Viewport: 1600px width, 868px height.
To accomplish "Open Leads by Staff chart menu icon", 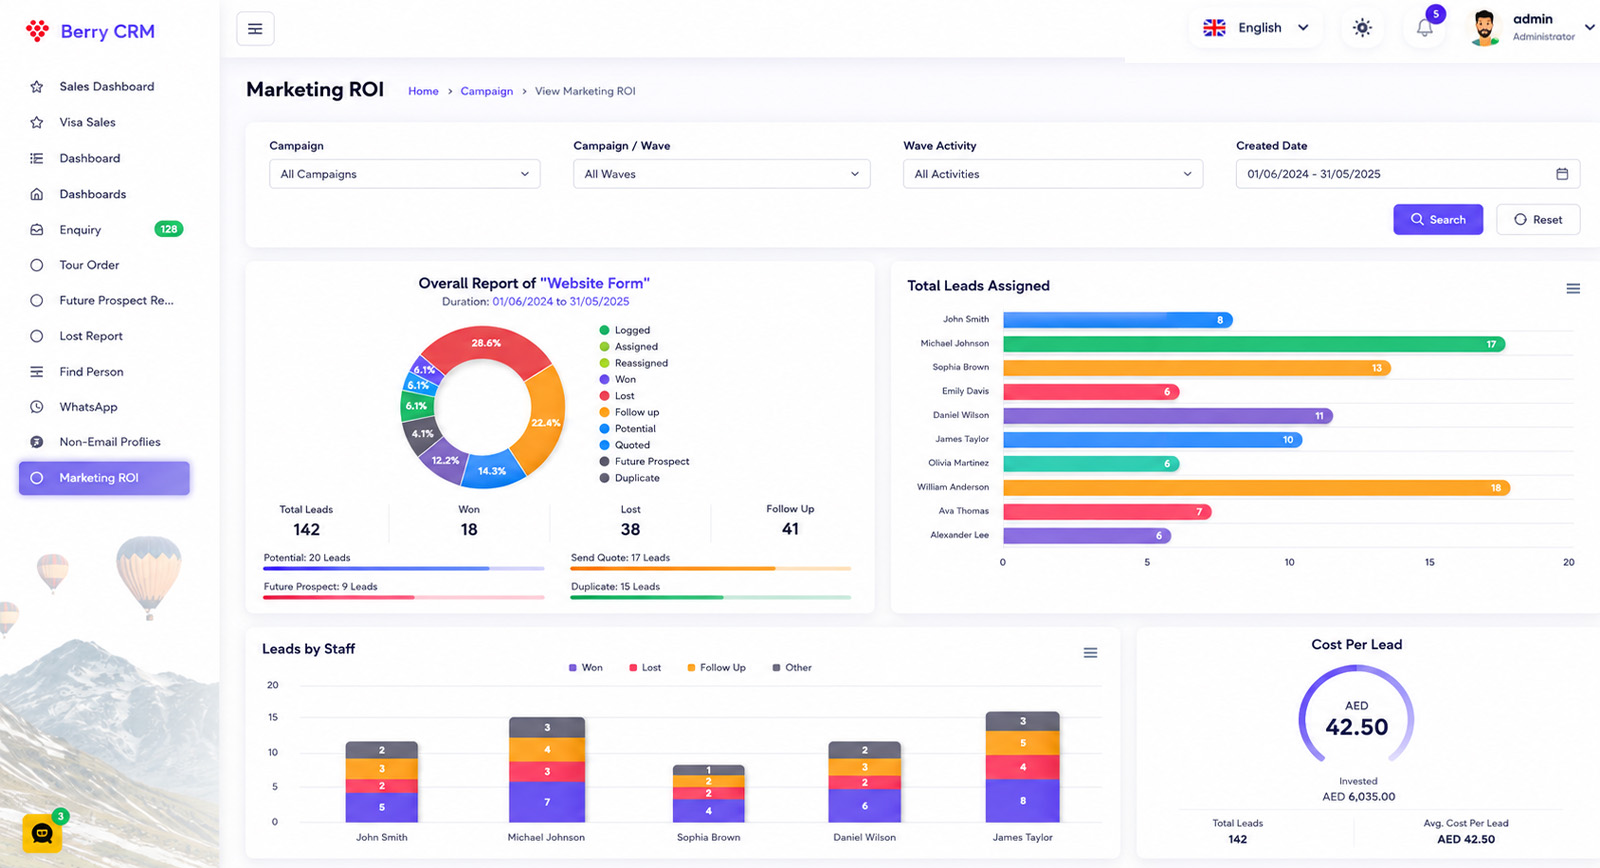I will 1090,653.
